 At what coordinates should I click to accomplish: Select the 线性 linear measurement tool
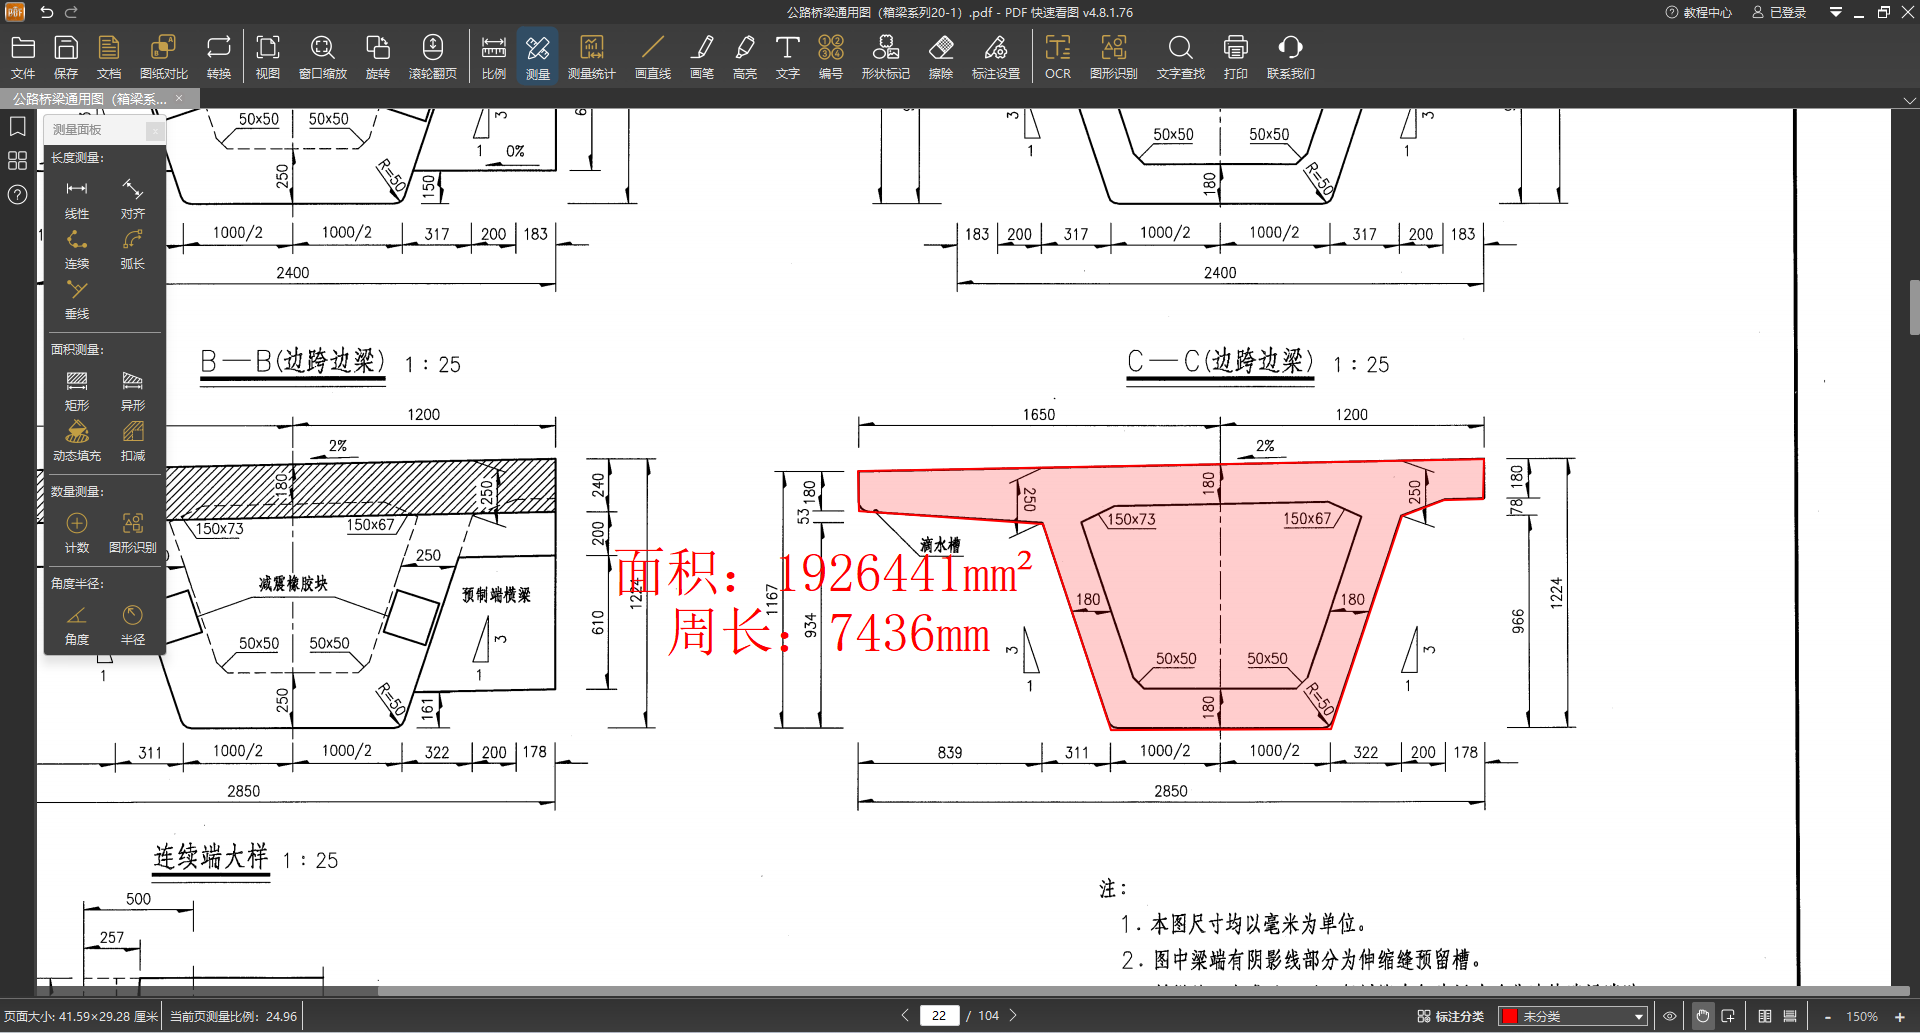tap(77, 197)
